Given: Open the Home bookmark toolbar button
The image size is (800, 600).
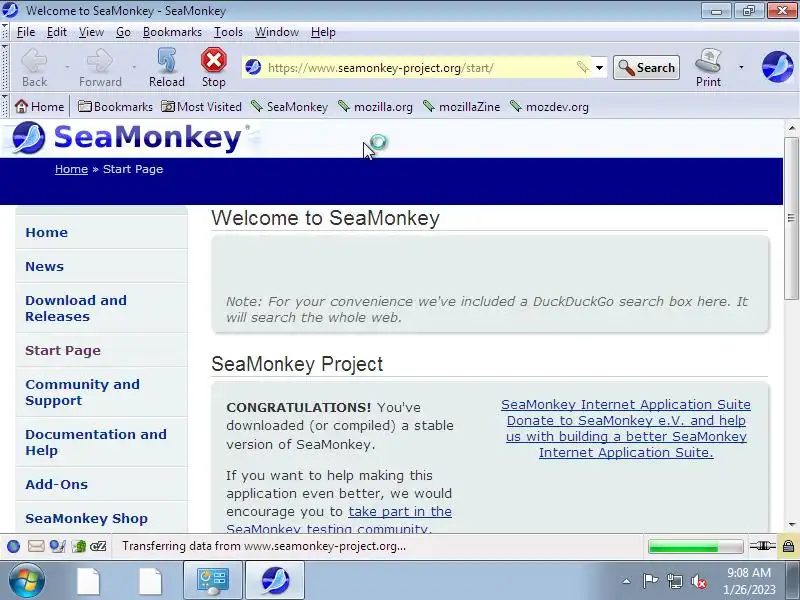Looking at the screenshot, I should pos(39,107).
